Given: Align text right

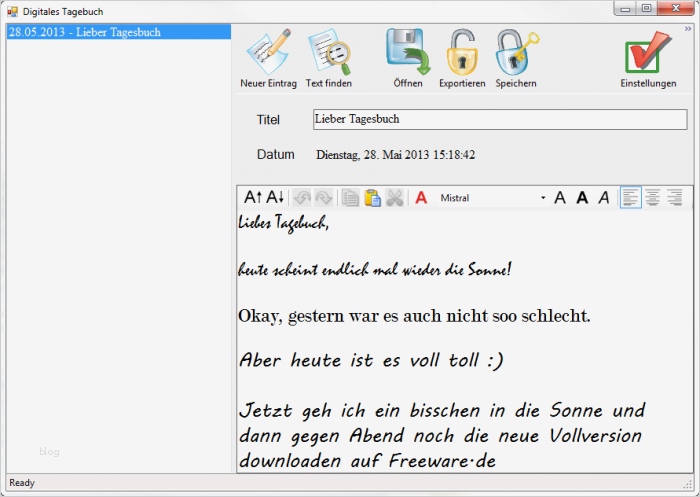Looking at the screenshot, I should (x=675, y=198).
